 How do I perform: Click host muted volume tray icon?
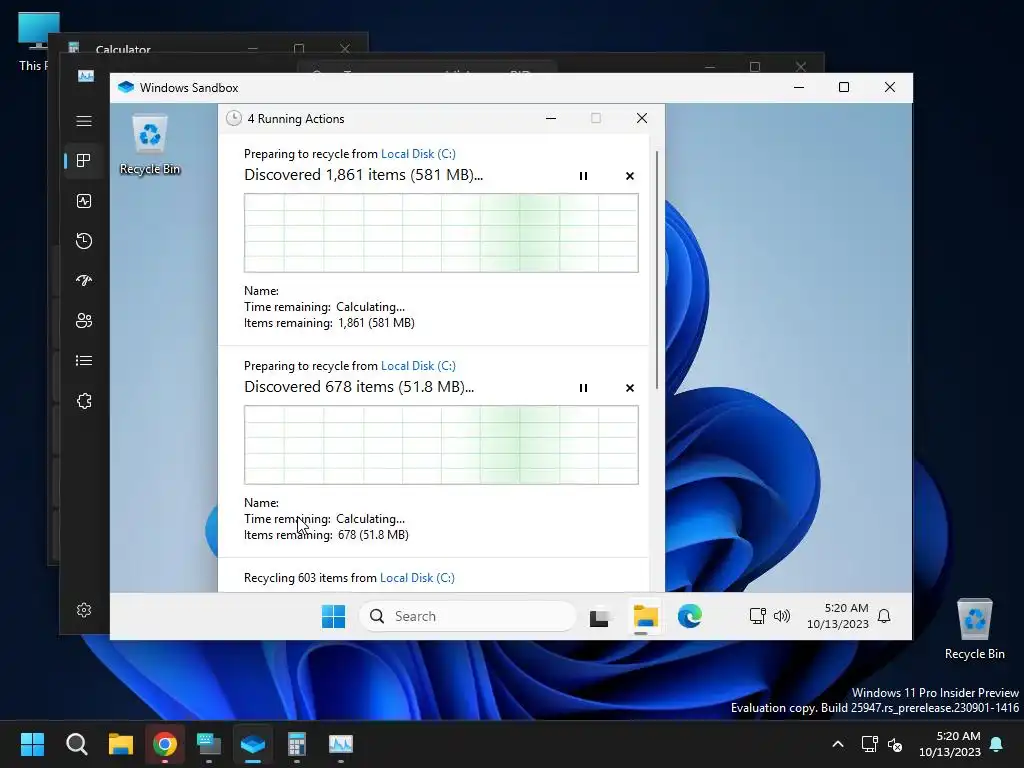[x=895, y=744]
